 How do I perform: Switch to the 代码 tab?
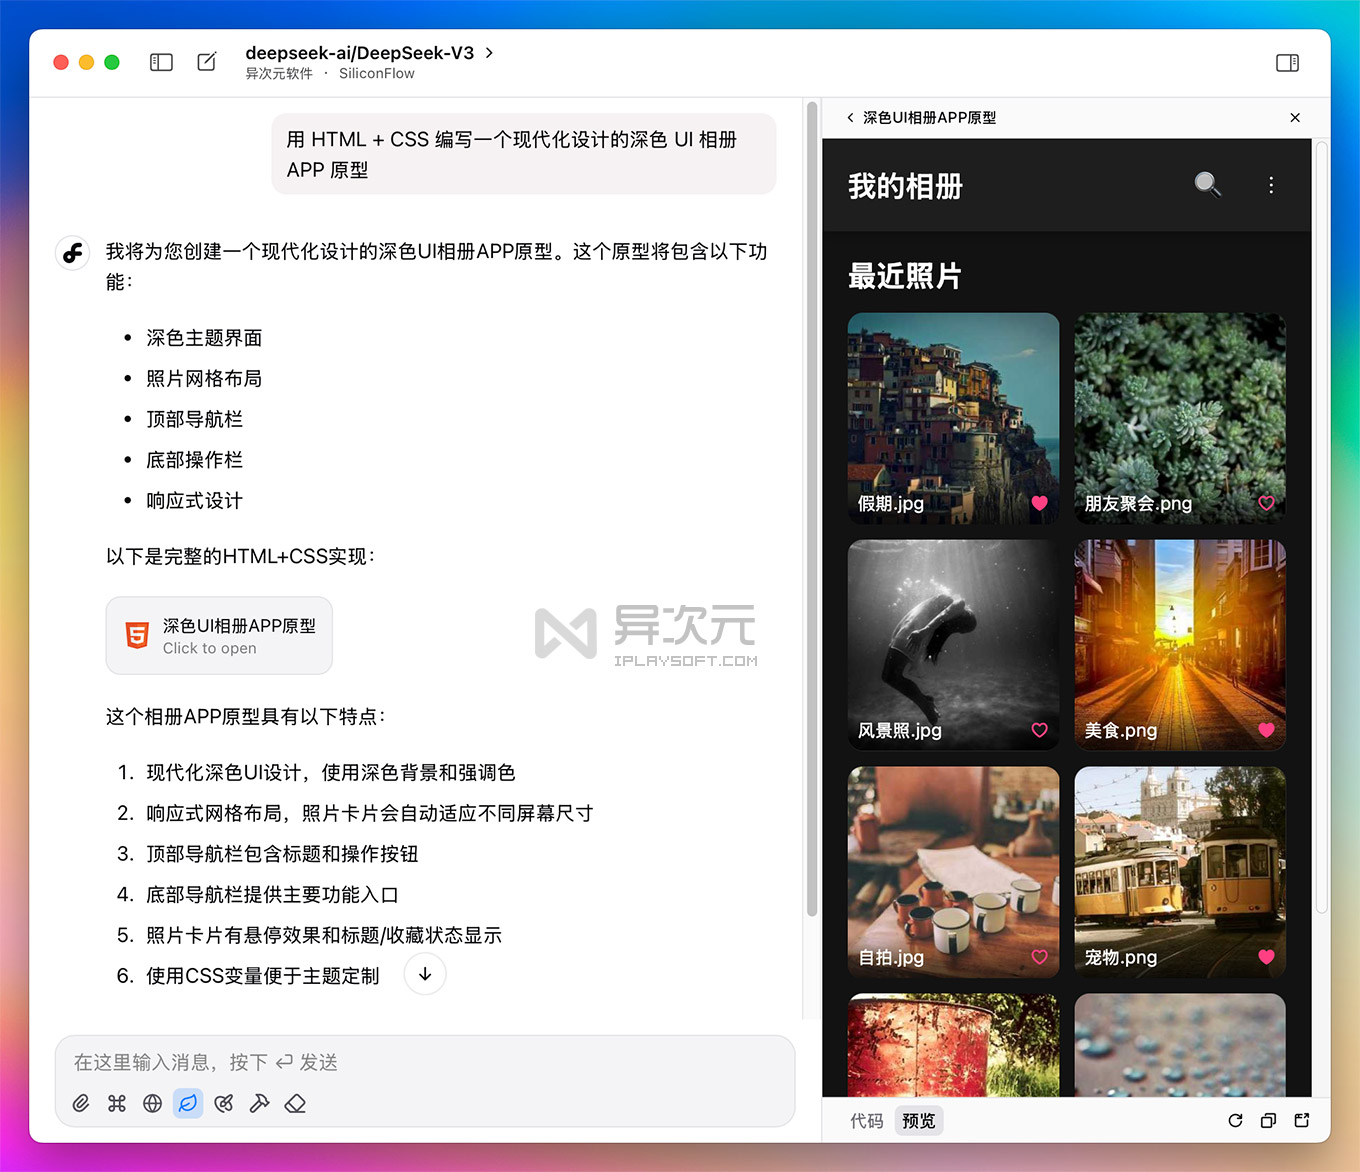pyautogui.click(x=865, y=1121)
